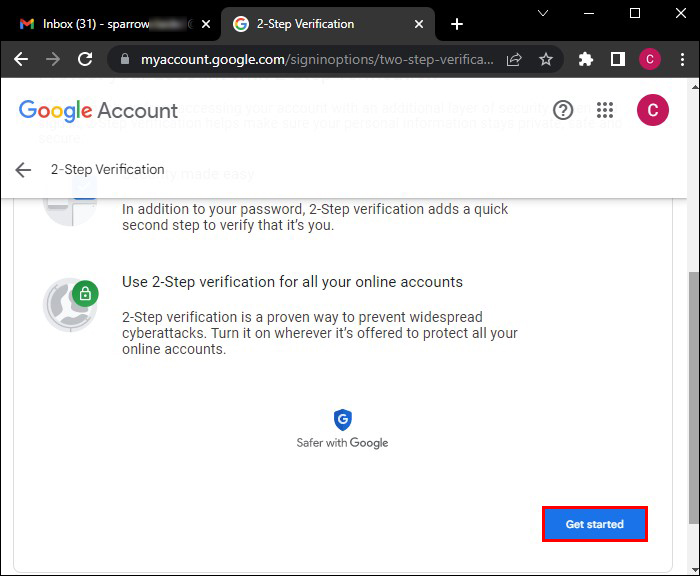Click the Get started button
Viewport: 700px width, 576px height.
pyautogui.click(x=595, y=524)
